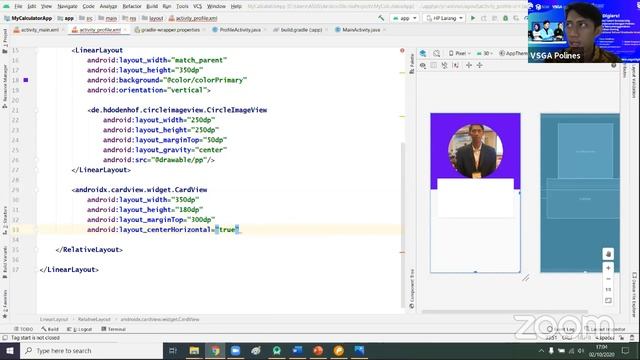
Task: Open the Build tool window button at bottom
Action: pyautogui.click(x=50, y=329)
